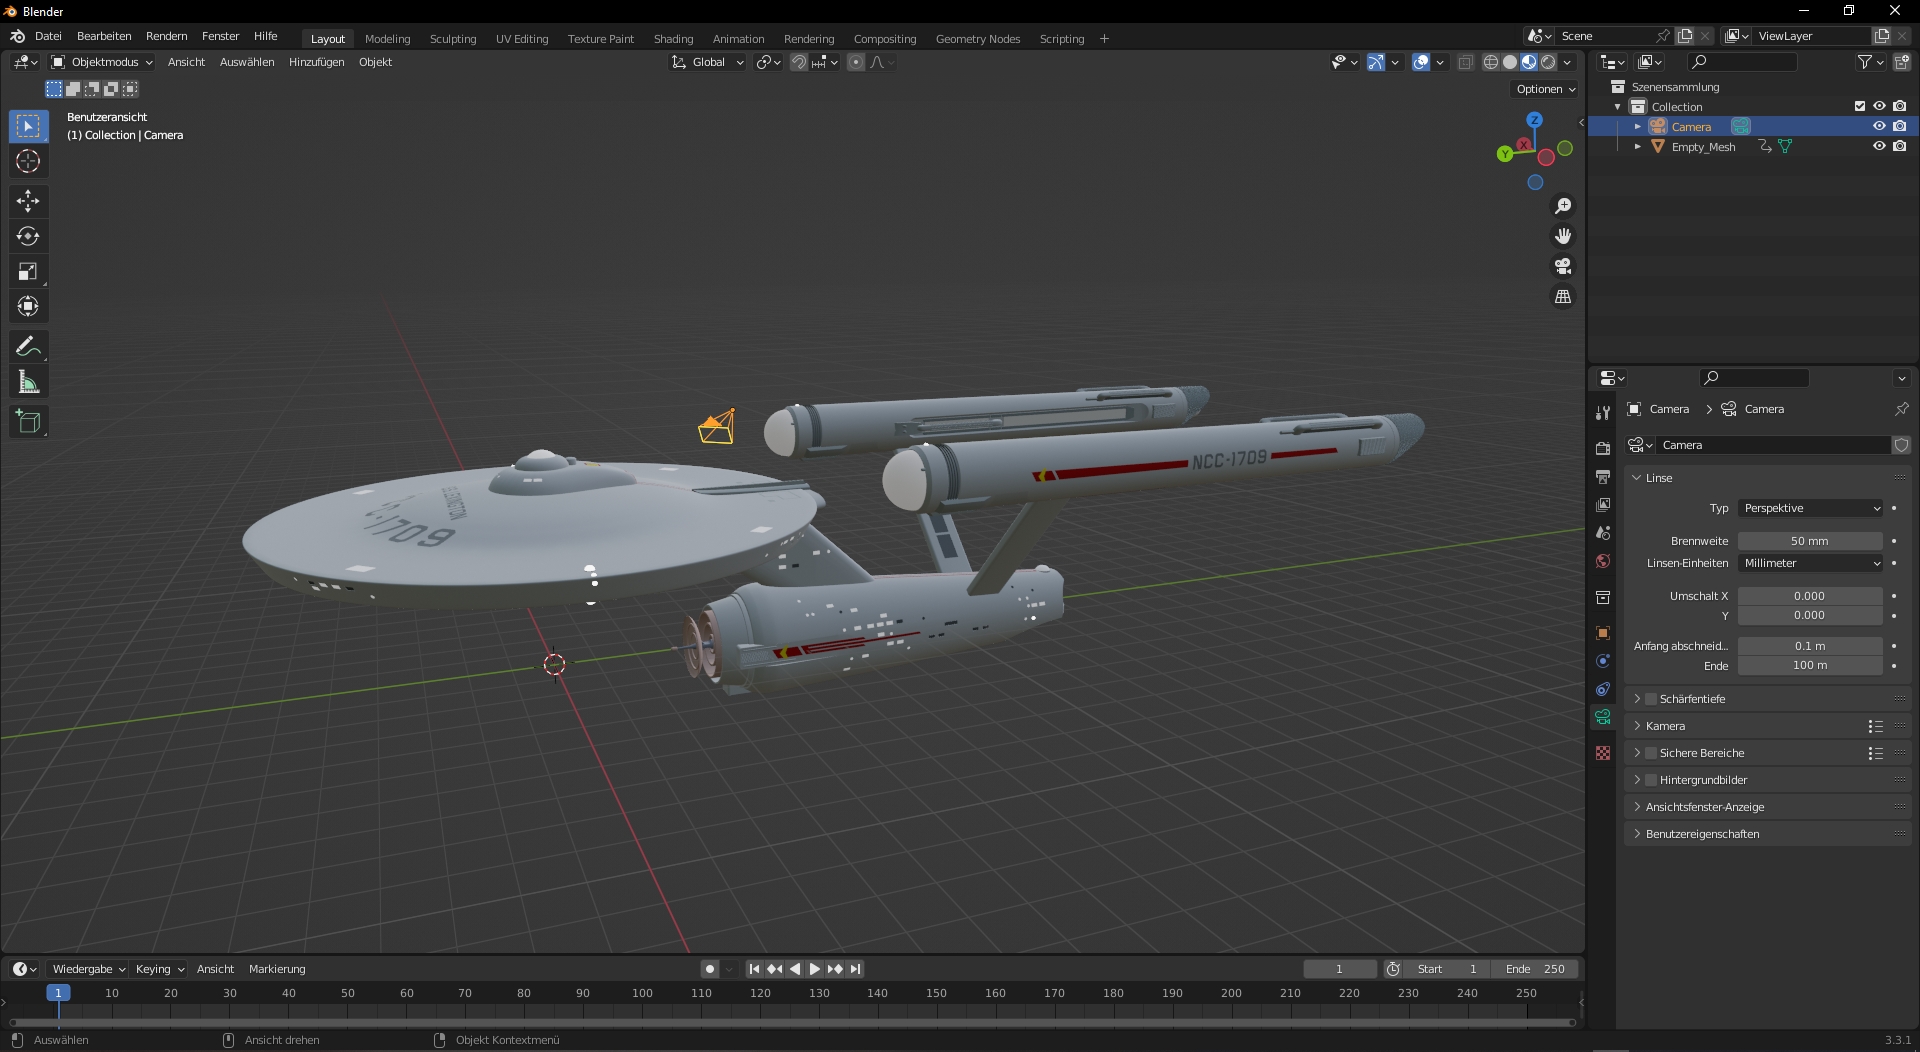Open the Bearbeiten menu
1920x1052 pixels.
(x=104, y=36)
